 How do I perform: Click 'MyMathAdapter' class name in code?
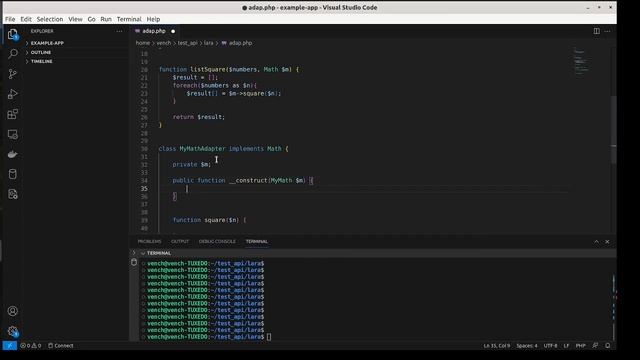coord(202,149)
